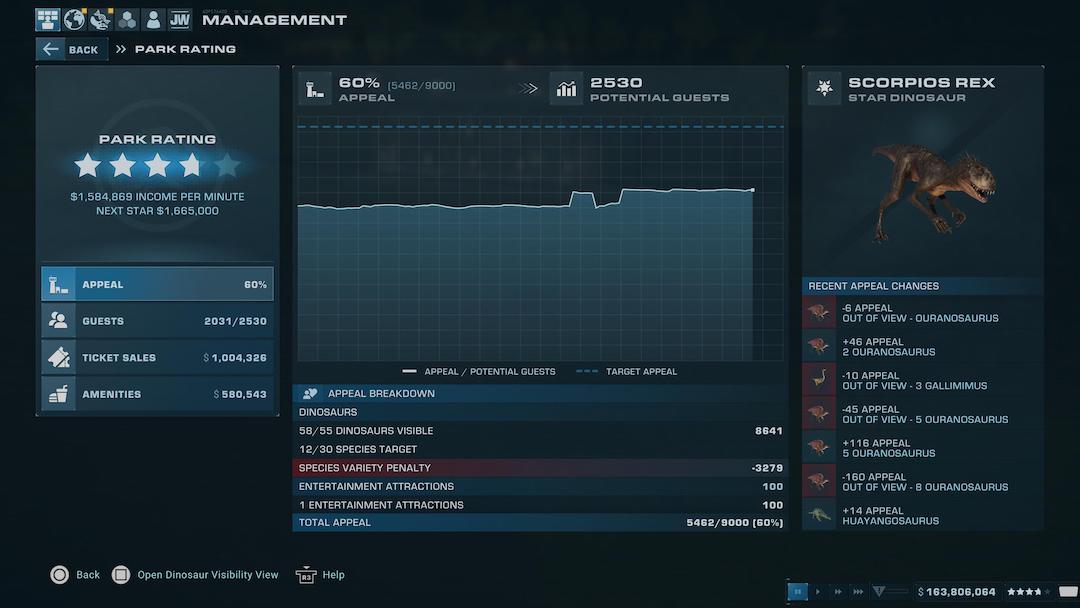This screenshot has width=1080, height=608.
Task: Select the 12/30 Species Target row
Action: pyautogui.click(x=541, y=449)
